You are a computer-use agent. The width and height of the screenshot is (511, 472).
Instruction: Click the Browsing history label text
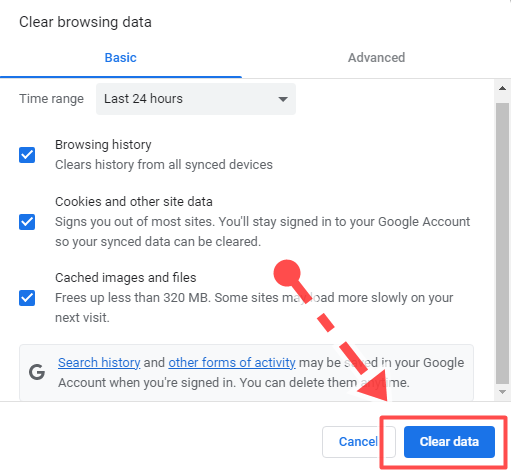pyautogui.click(x=103, y=145)
